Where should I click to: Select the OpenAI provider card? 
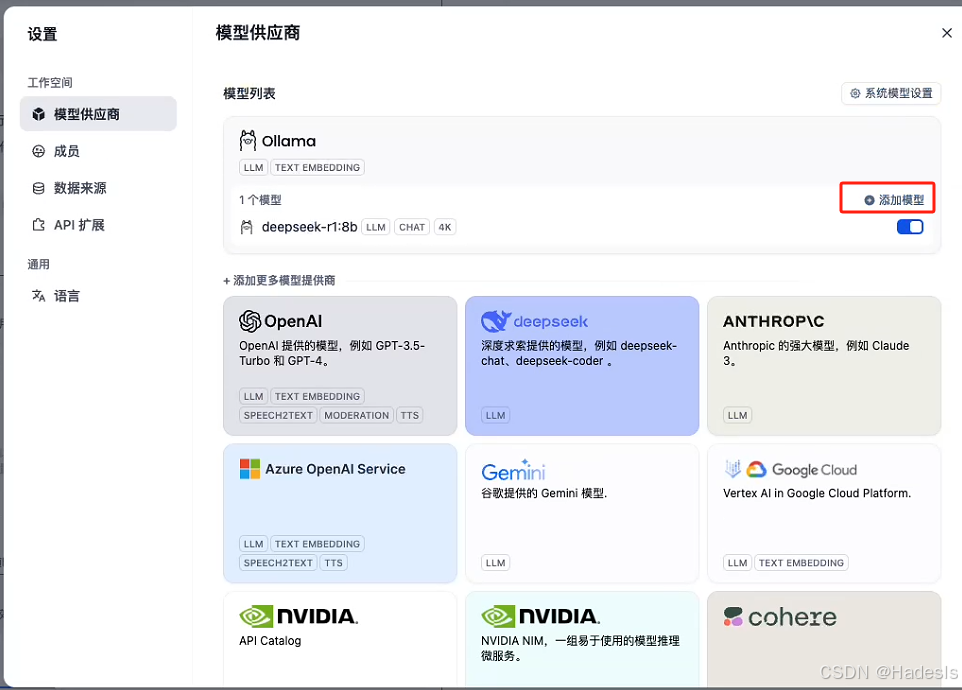tap(340, 366)
